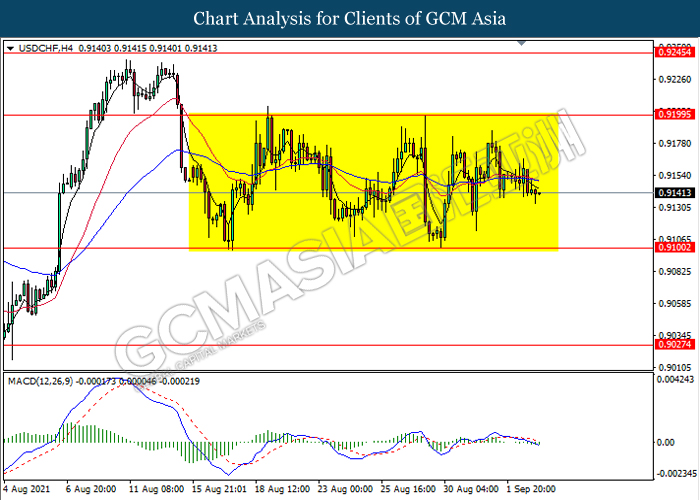This screenshot has height=500, width=700.
Task: Click the 0.91305 price scale value
Action: pos(675,208)
